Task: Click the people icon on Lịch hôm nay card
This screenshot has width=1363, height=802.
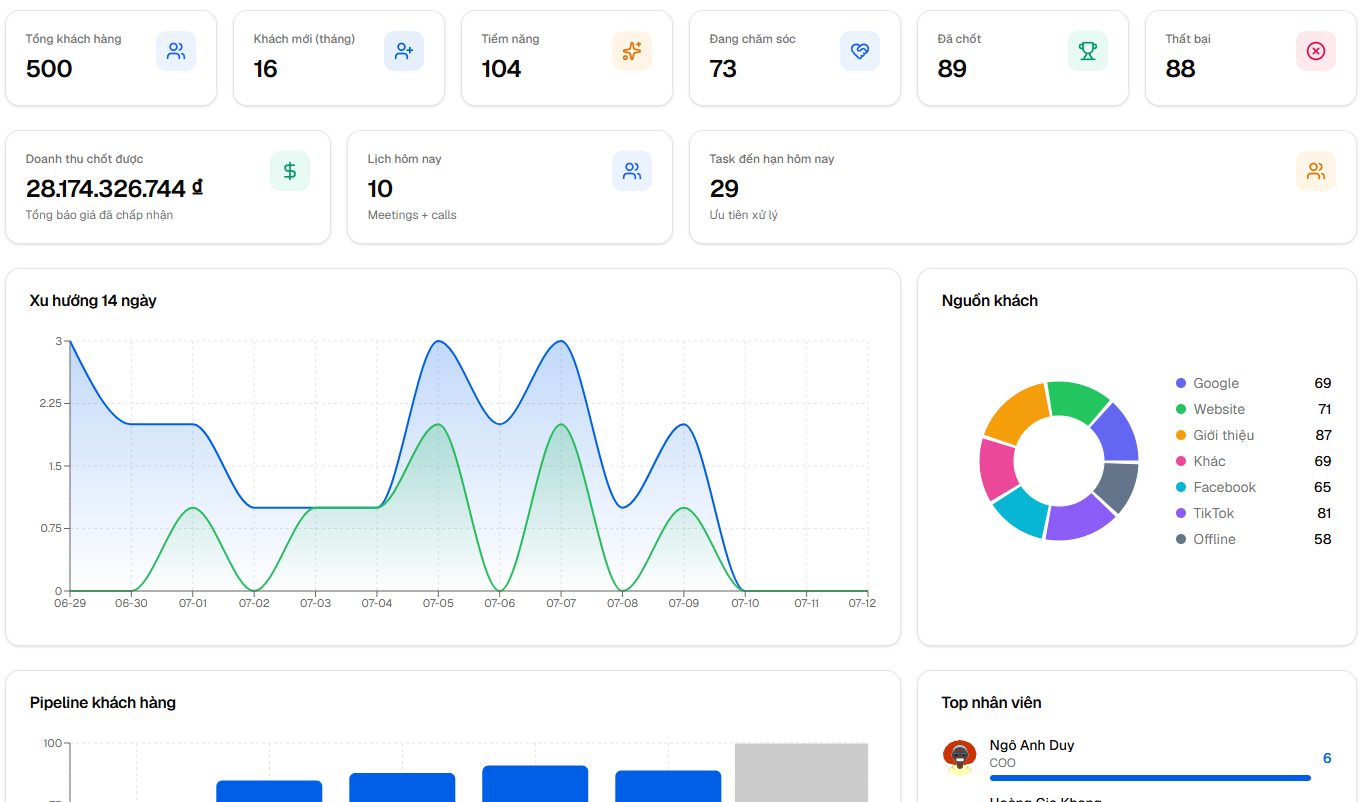Action: click(x=632, y=171)
